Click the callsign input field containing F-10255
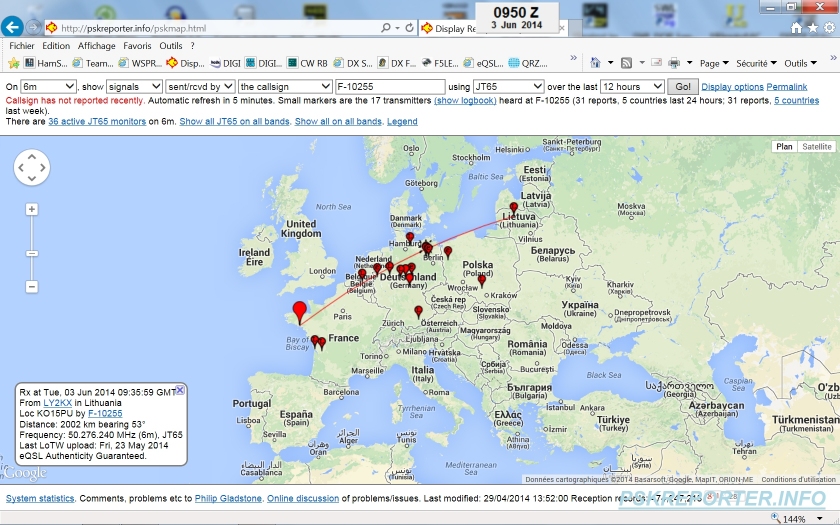The height and width of the screenshot is (525, 840). tap(390, 87)
